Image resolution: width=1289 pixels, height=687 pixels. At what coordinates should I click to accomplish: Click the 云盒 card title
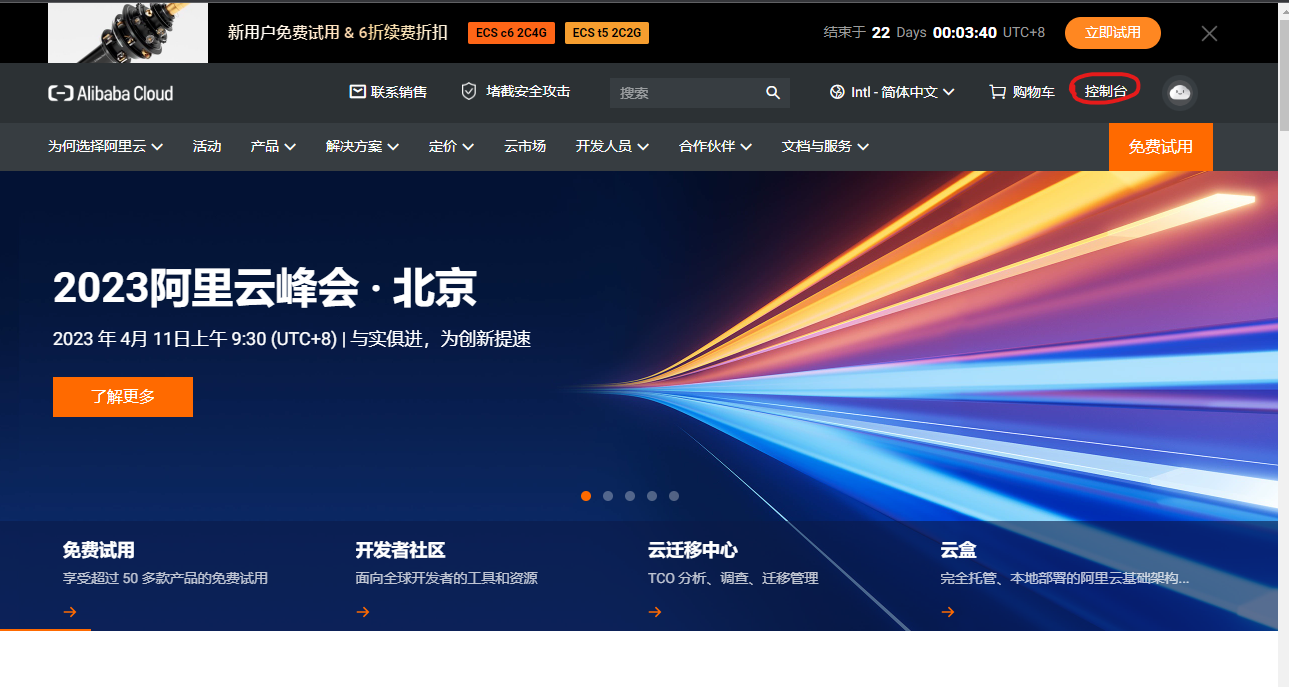958,550
